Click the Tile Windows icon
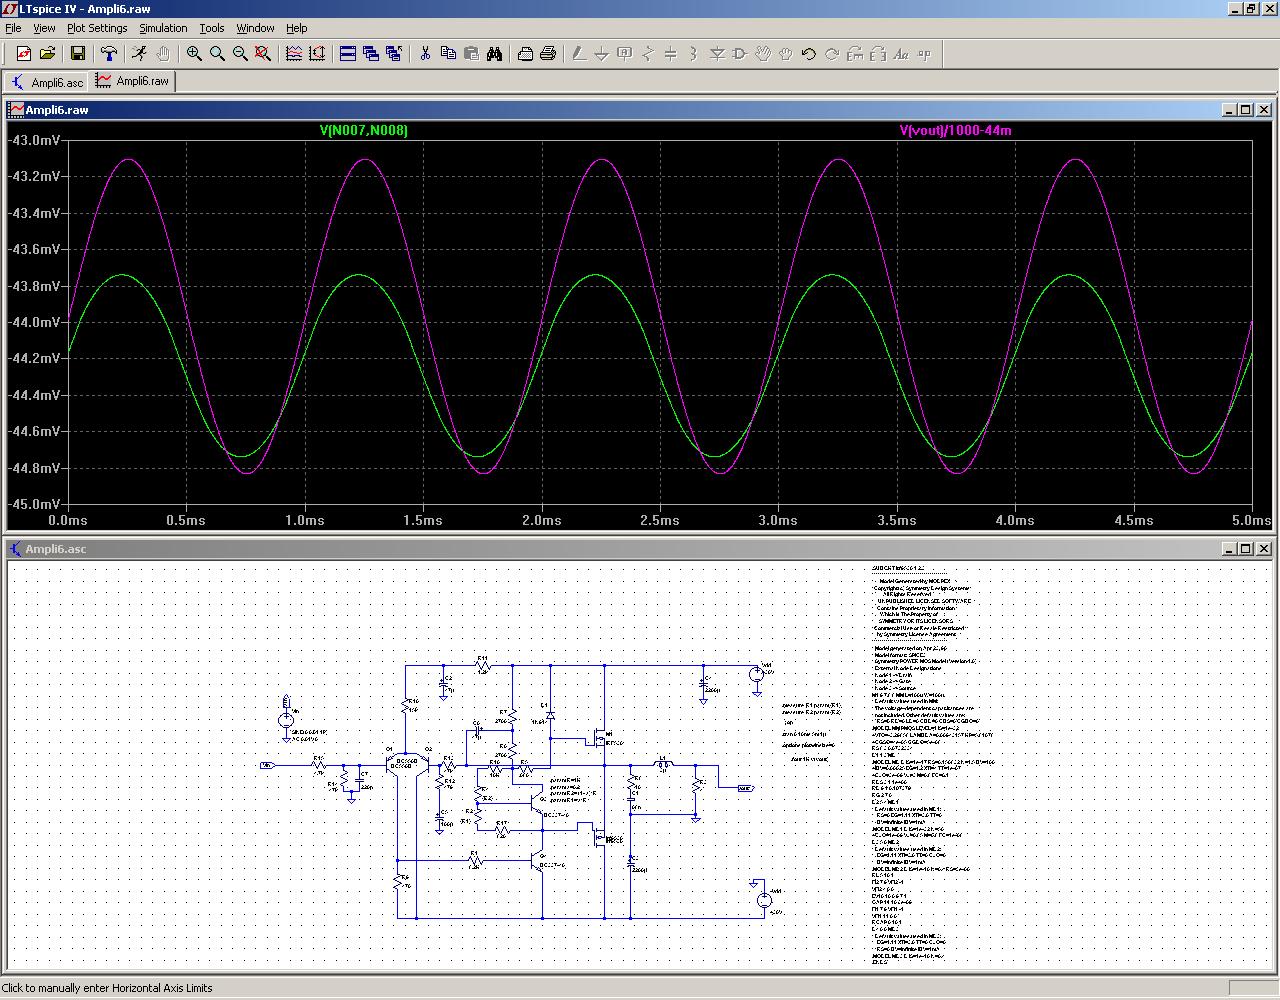This screenshot has width=1280, height=1000. 348,54
